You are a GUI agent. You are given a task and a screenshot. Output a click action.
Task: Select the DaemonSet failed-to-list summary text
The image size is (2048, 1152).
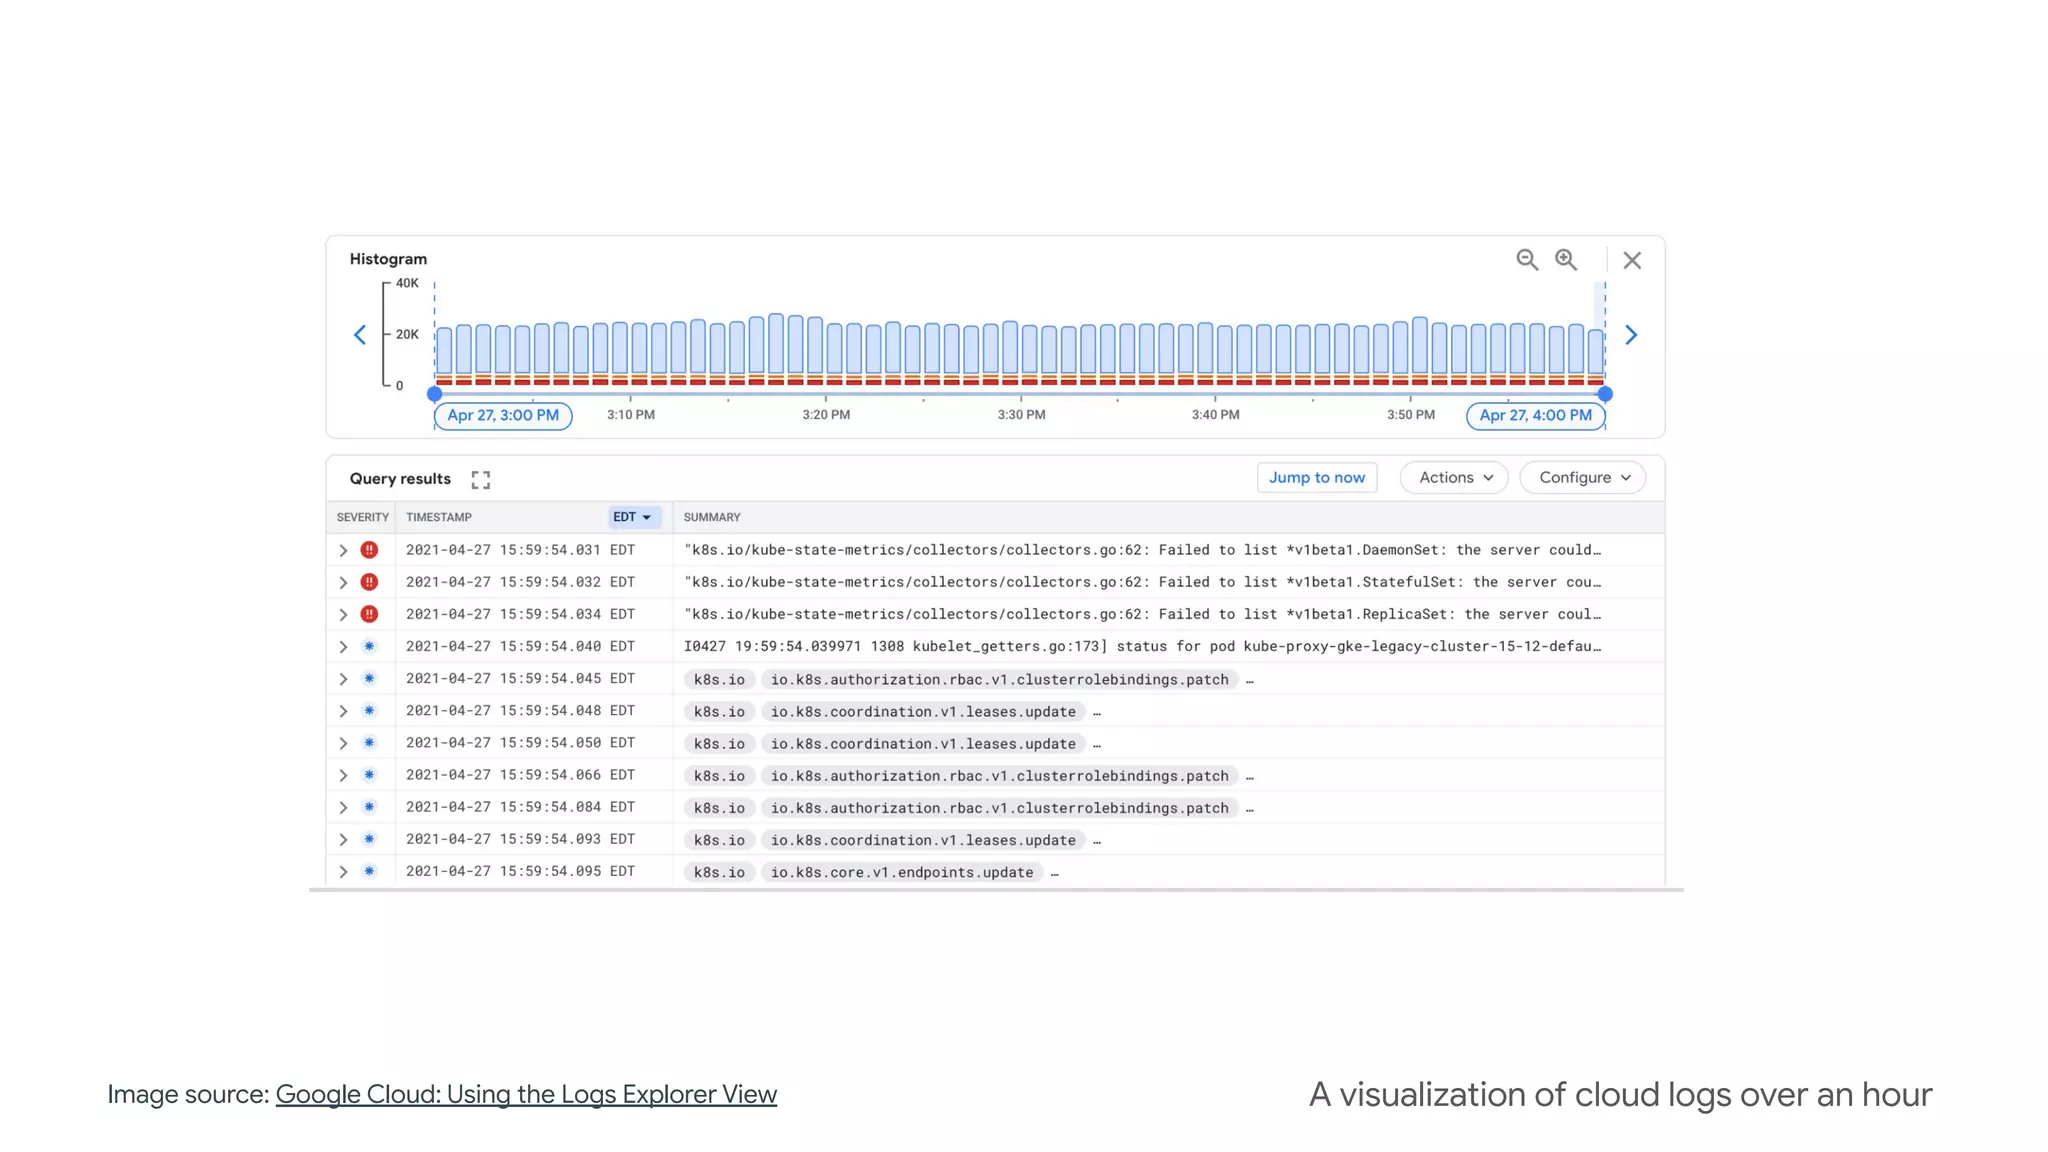(x=1142, y=550)
